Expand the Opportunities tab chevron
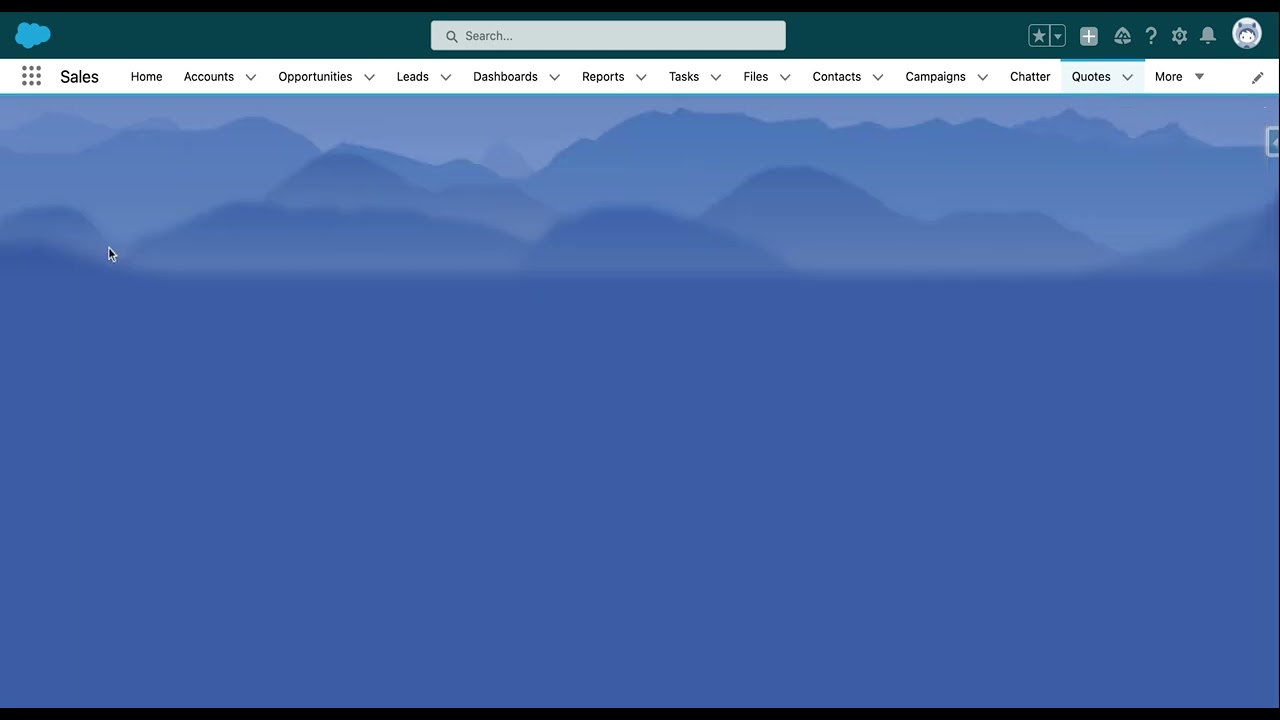Viewport: 1280px width, 720px height. [x=369, y=77]
